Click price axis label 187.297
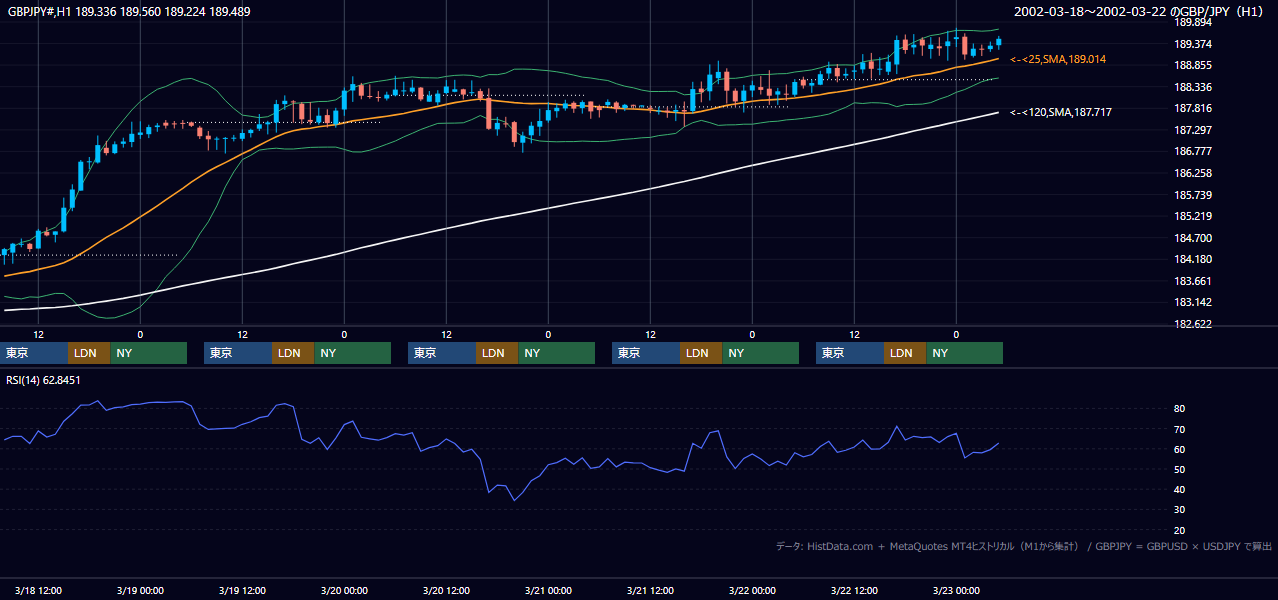1278x600 pixels. (x=1193, y=130)
